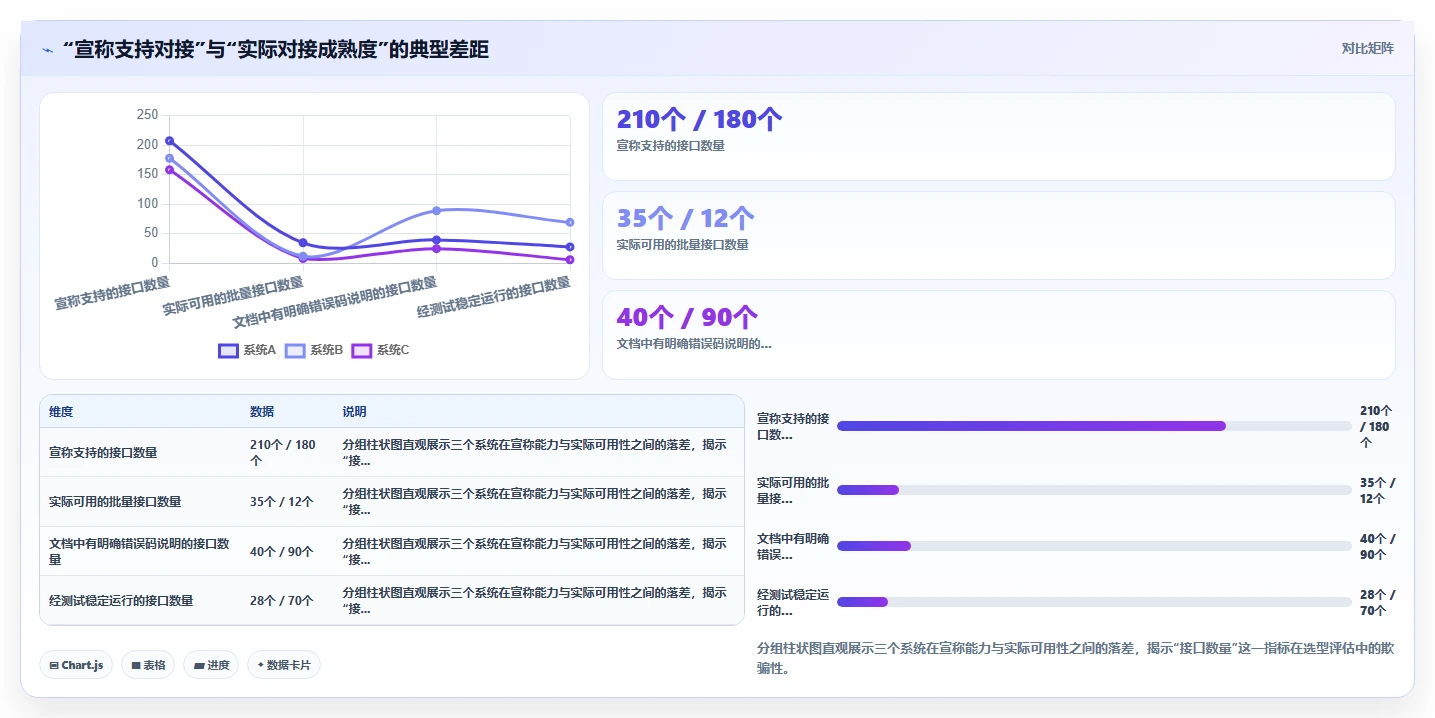Click progress value 210个 / 180个 on right
This screenshot has height=718, width=1435.
[x=1377, y=426]
